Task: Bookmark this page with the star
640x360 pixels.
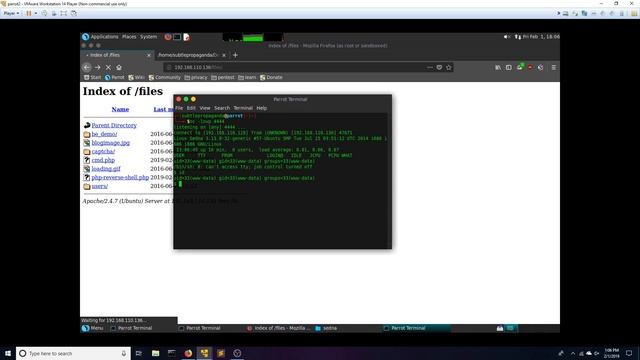Action: 449,67
